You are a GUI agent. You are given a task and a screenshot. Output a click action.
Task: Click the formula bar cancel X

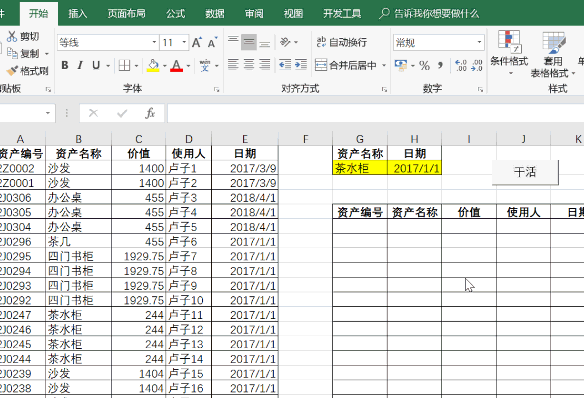[93, 113]
